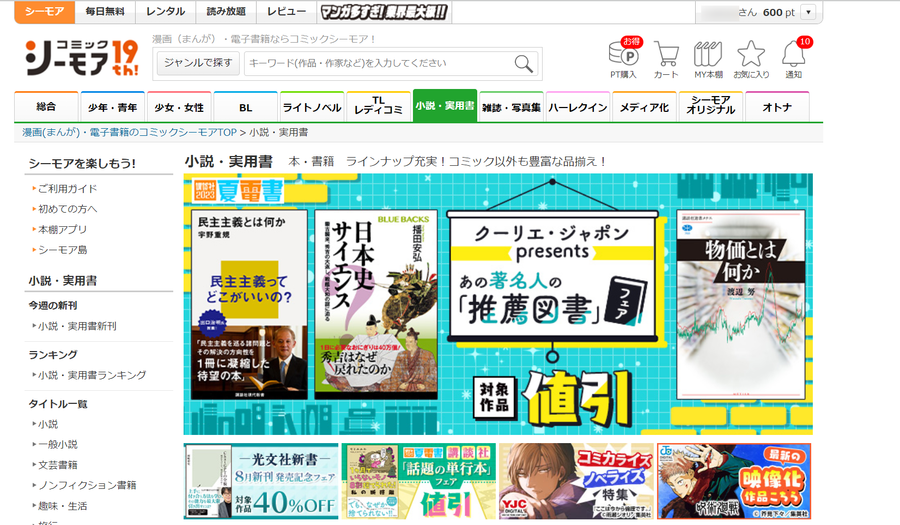The height and width of the screenshot is (525, 900).
Task: Open the 話題の単行本 フェア banner
Action: (x=419, y=481)
